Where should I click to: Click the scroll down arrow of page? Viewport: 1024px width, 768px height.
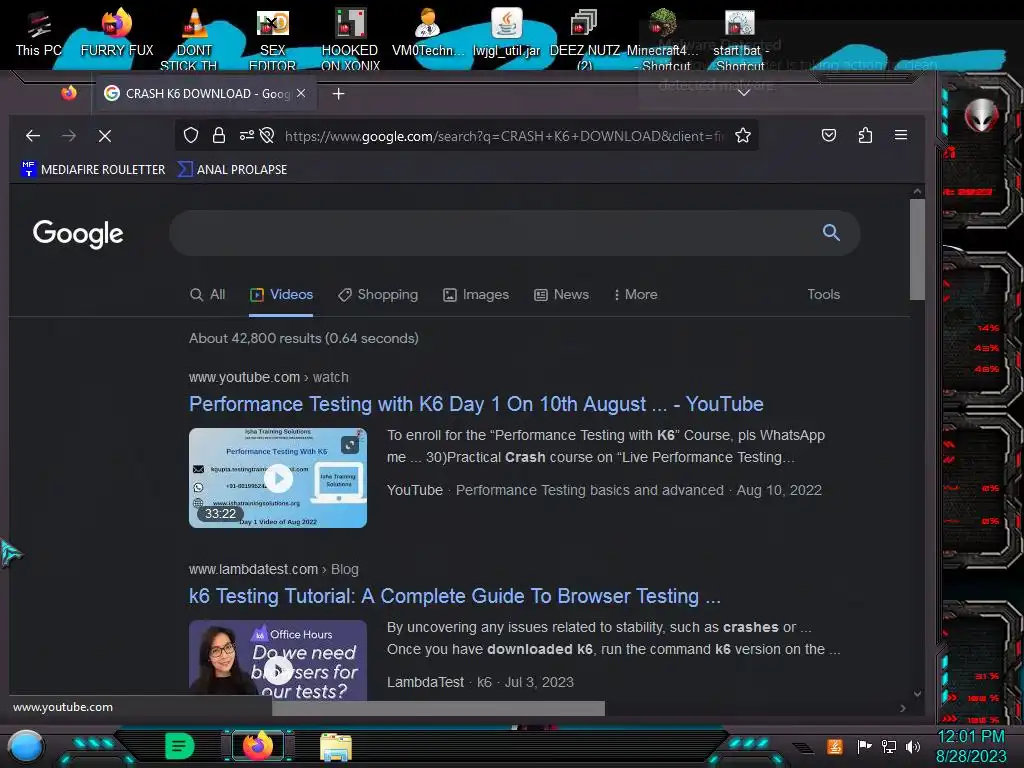(x=917, y=694)
